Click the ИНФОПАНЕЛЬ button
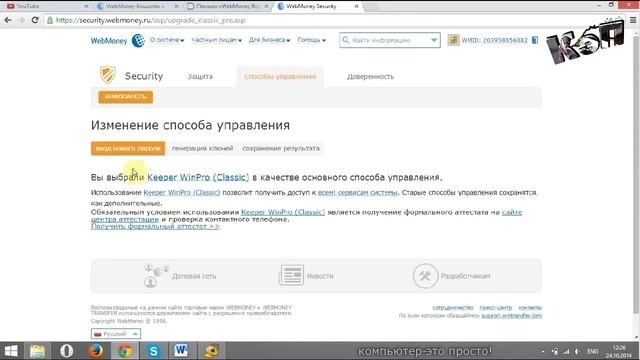Viewport: 640px width, 360px height. pyautogui.click(x=126, y=97)
